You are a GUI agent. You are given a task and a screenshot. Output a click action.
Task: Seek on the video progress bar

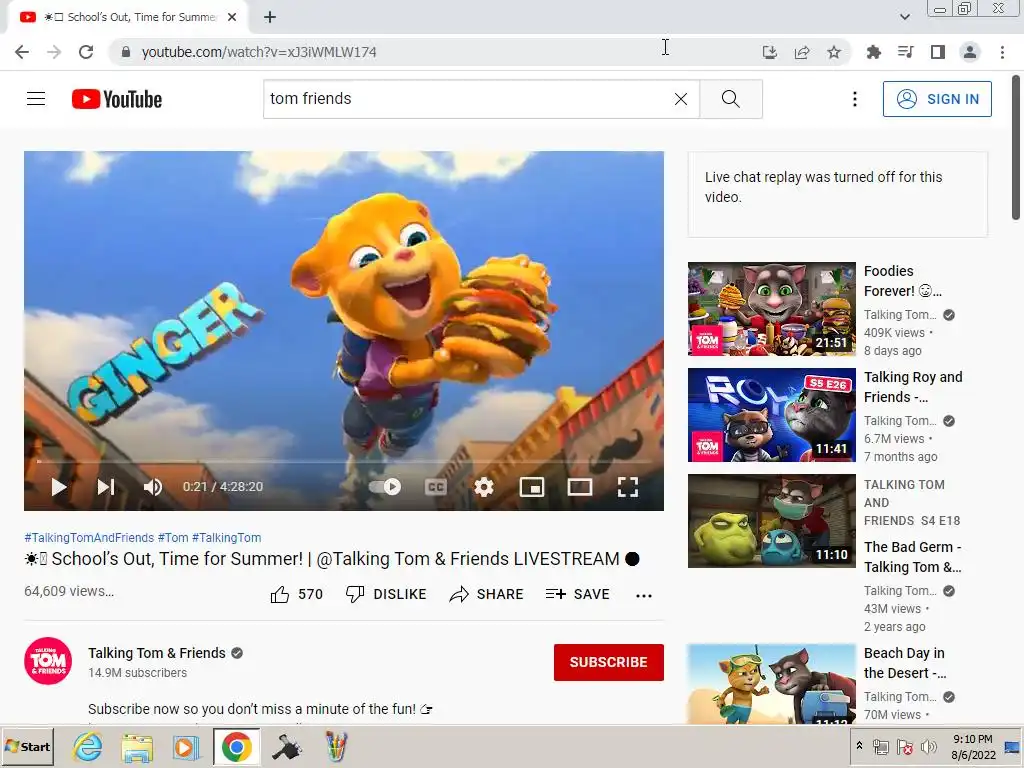[x=344, y=462]
